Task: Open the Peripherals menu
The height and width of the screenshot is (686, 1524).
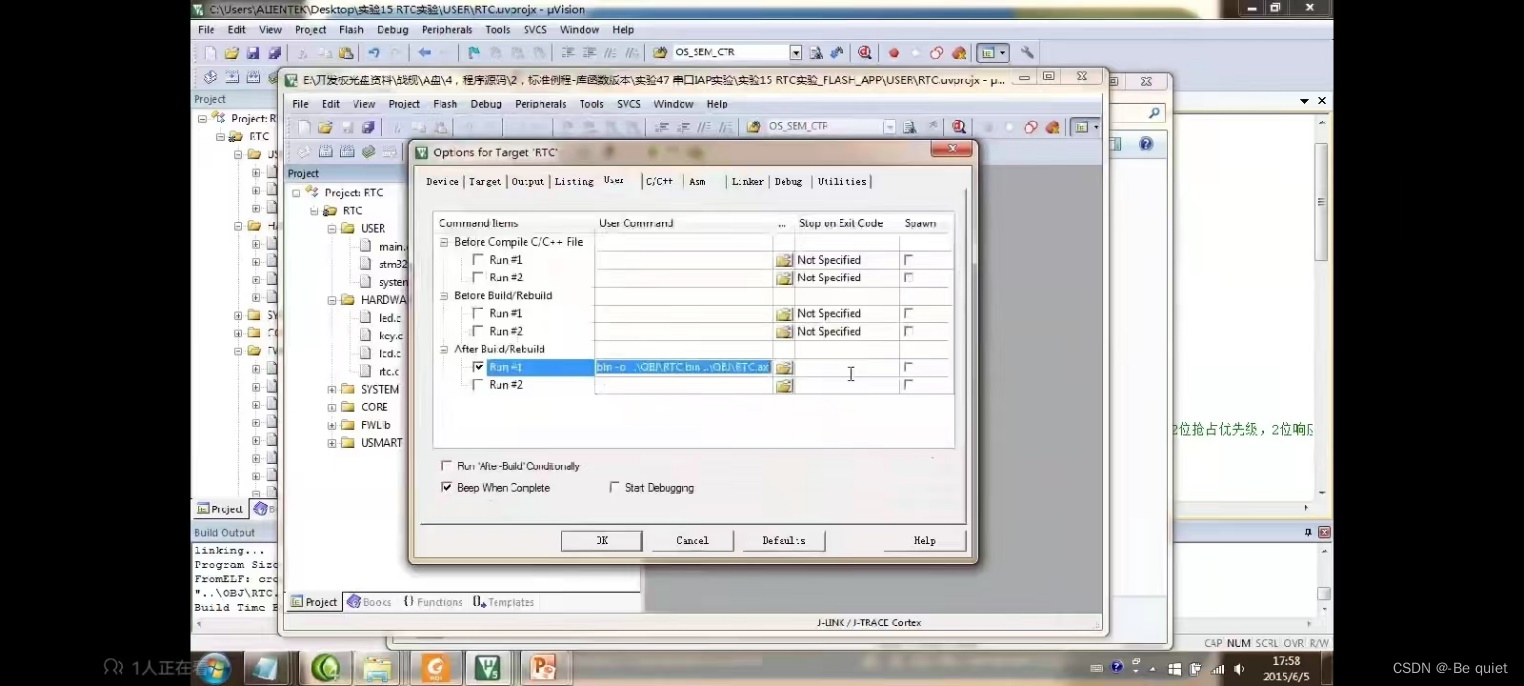Action: pyautogui.click(x=447, y=29)
